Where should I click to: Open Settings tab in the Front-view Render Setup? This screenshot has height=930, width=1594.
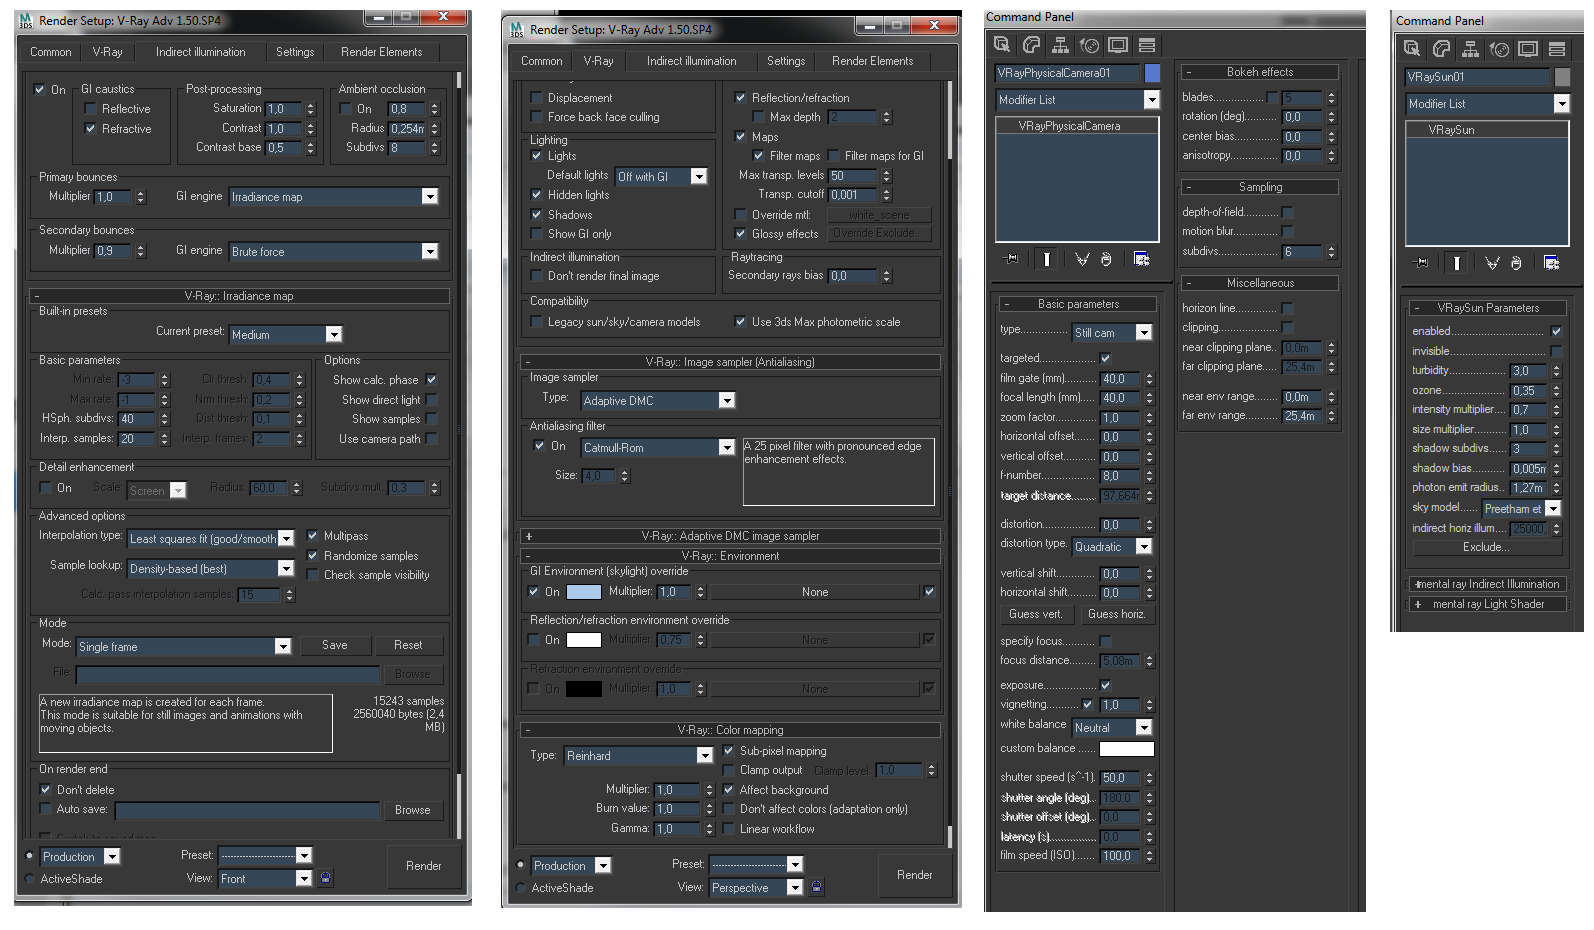pos(295,52)
